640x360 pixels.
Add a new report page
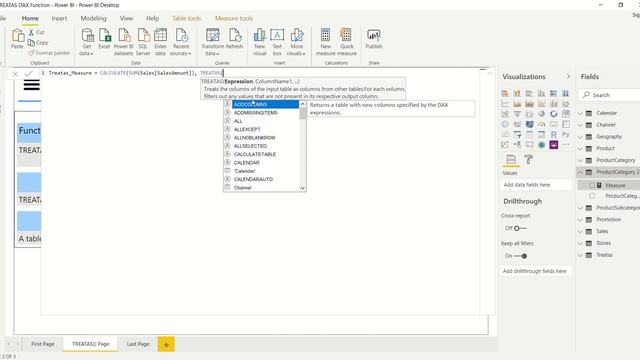click(x=166, y=344)
